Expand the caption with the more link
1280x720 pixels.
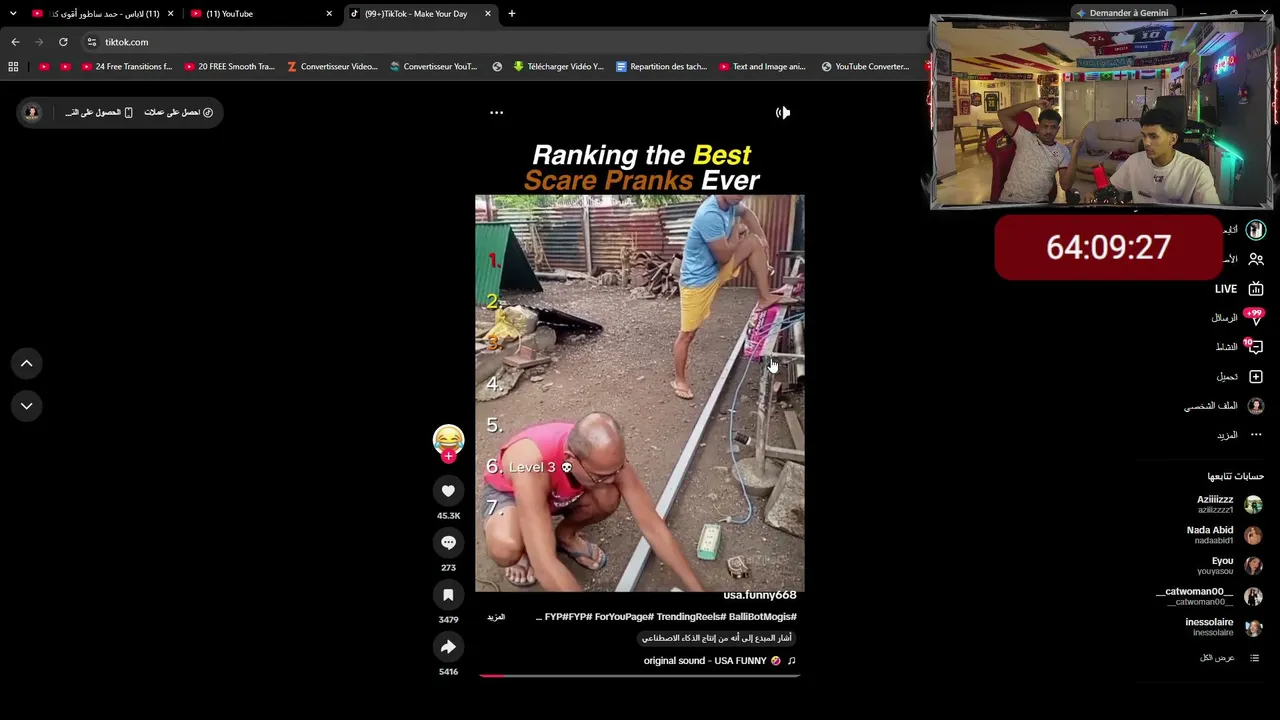point(496,617)
